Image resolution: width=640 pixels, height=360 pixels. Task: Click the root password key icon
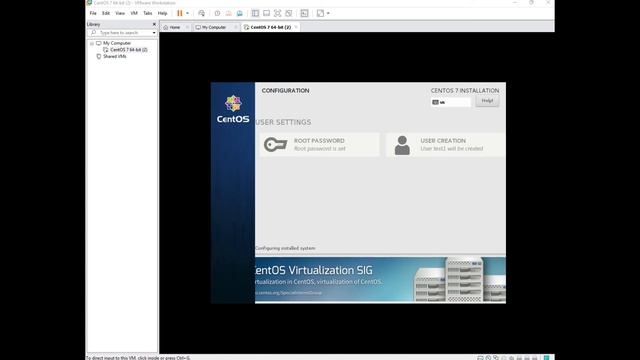point(276,144)
